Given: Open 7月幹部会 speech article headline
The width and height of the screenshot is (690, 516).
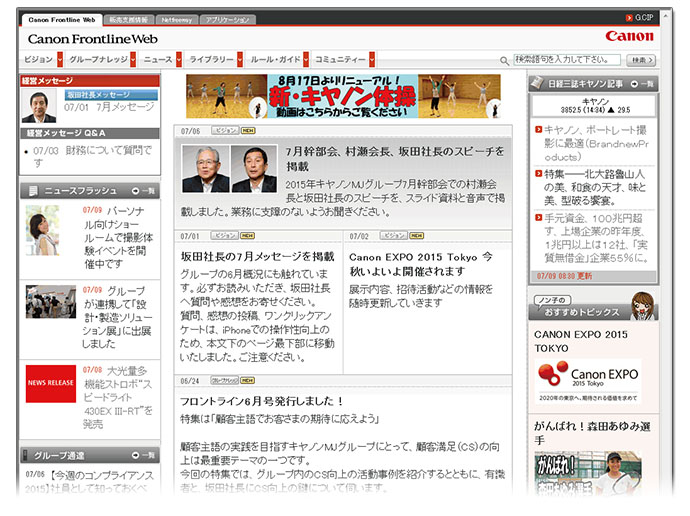Looking at the screenshot, I should click(x=395, y=159).
